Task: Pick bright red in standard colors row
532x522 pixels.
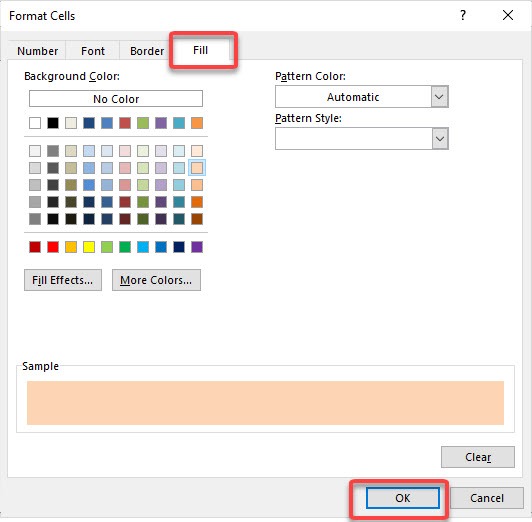Action: pyautogui.click(x=53, y=247)
